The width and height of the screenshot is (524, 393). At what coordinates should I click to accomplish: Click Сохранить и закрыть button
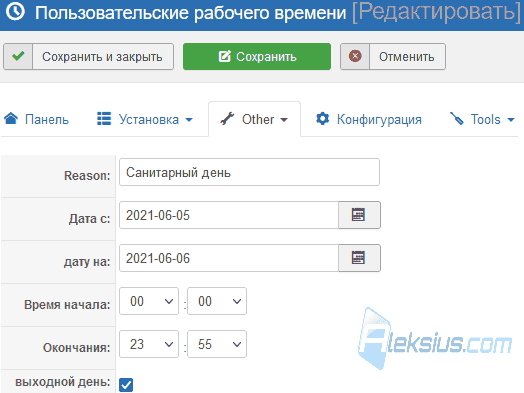[89, 56]
